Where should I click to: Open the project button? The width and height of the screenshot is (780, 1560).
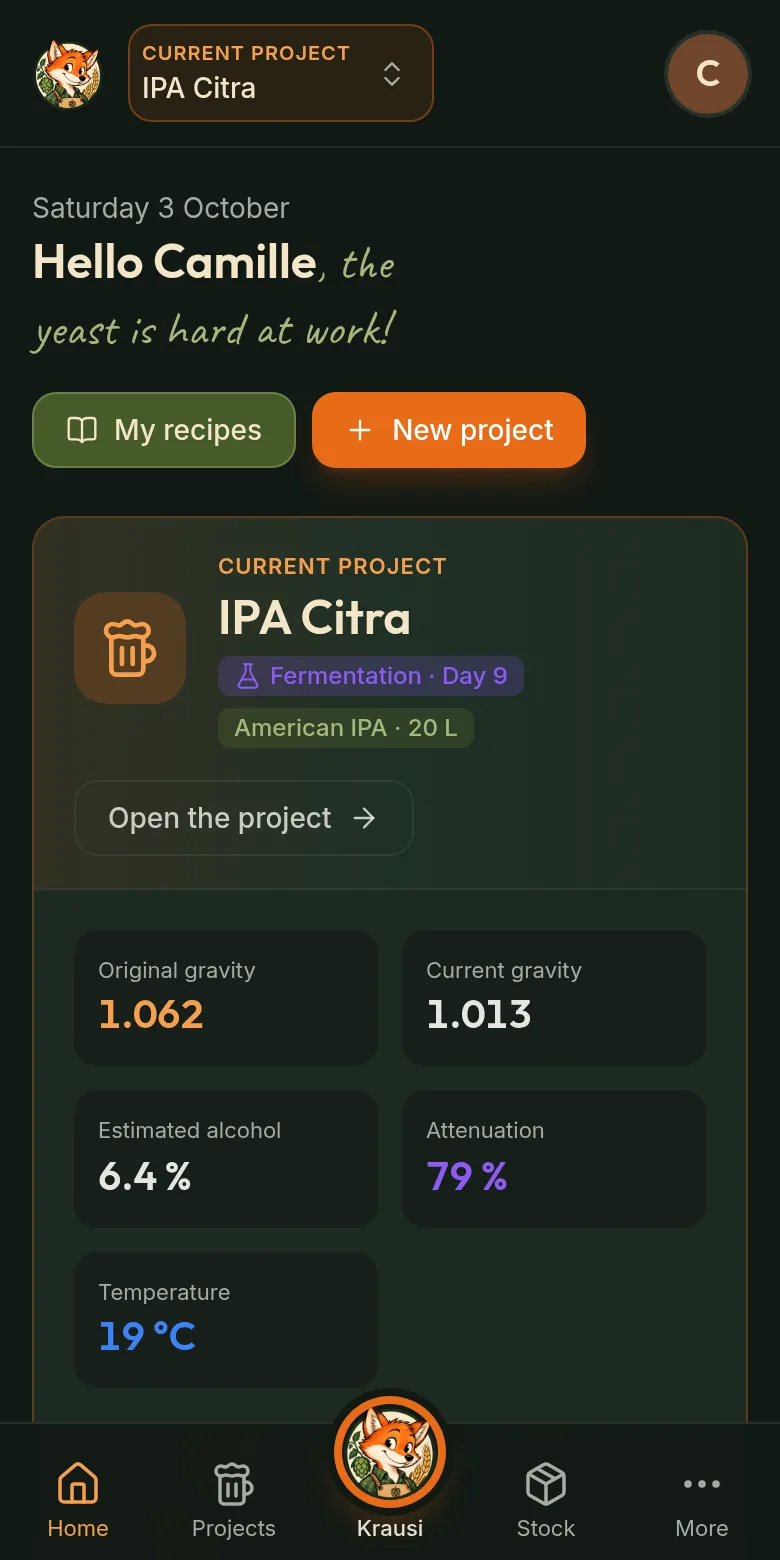244,818
